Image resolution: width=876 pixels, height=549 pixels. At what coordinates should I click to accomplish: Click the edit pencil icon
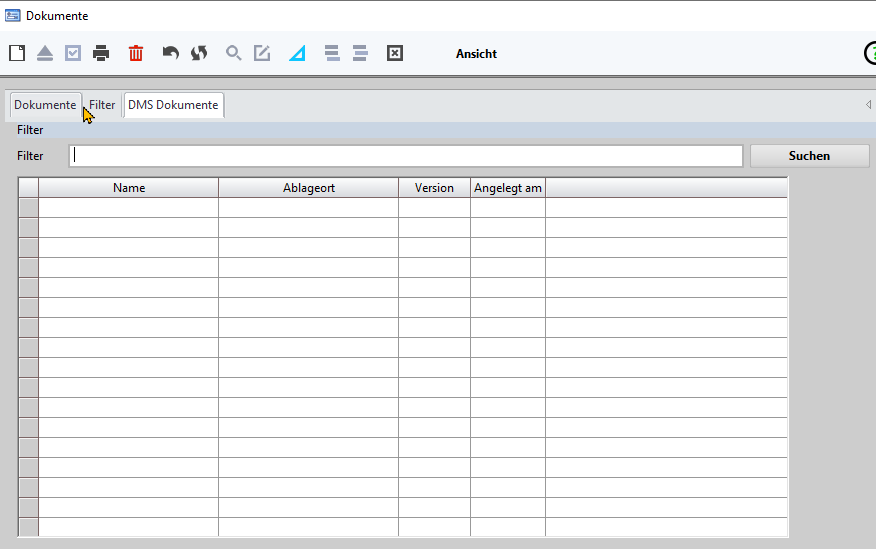tap(262, 53)
